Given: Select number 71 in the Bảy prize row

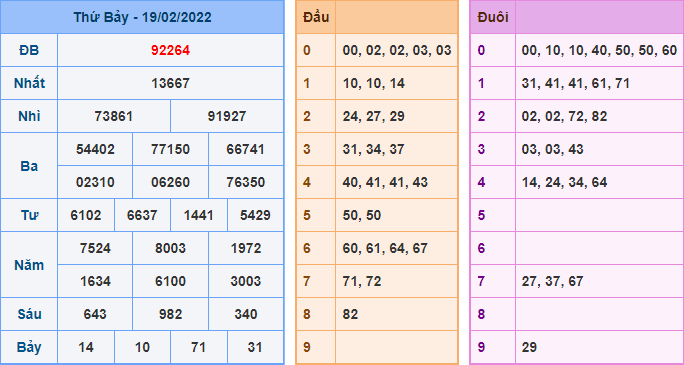Looking at the screenshot, I should (198, 348).
